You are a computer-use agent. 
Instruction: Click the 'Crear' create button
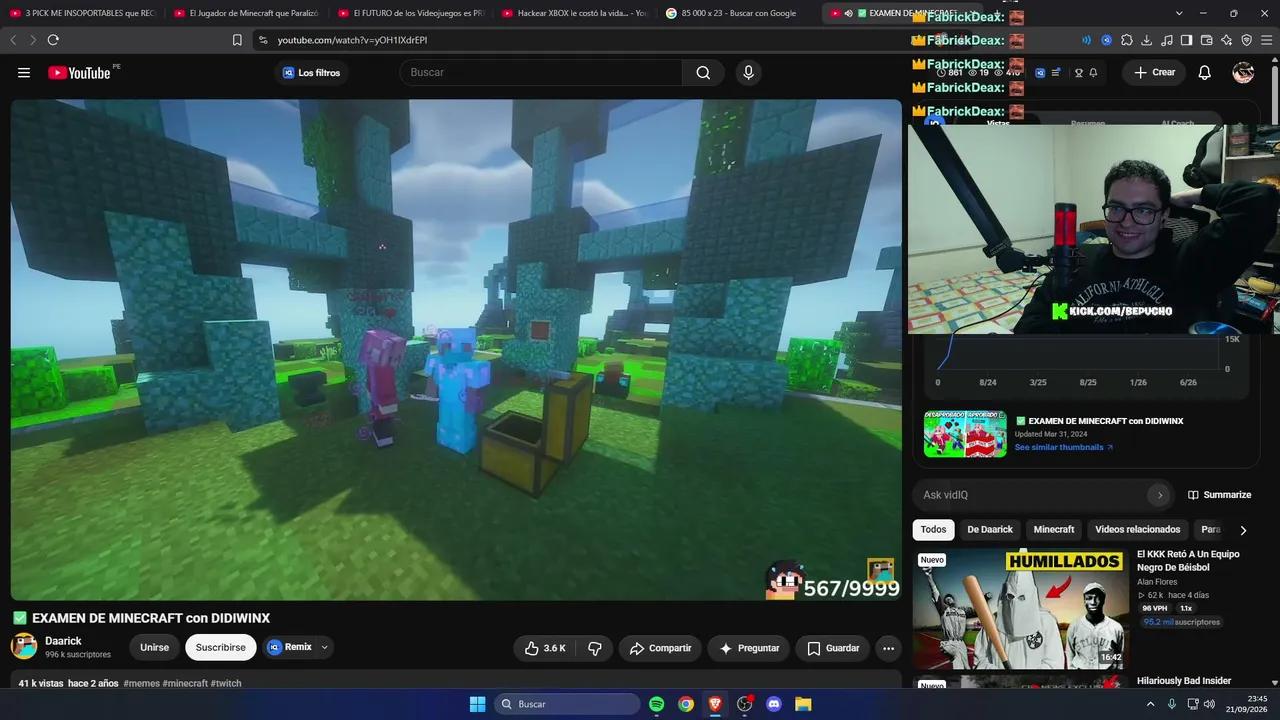(1154, 72)
